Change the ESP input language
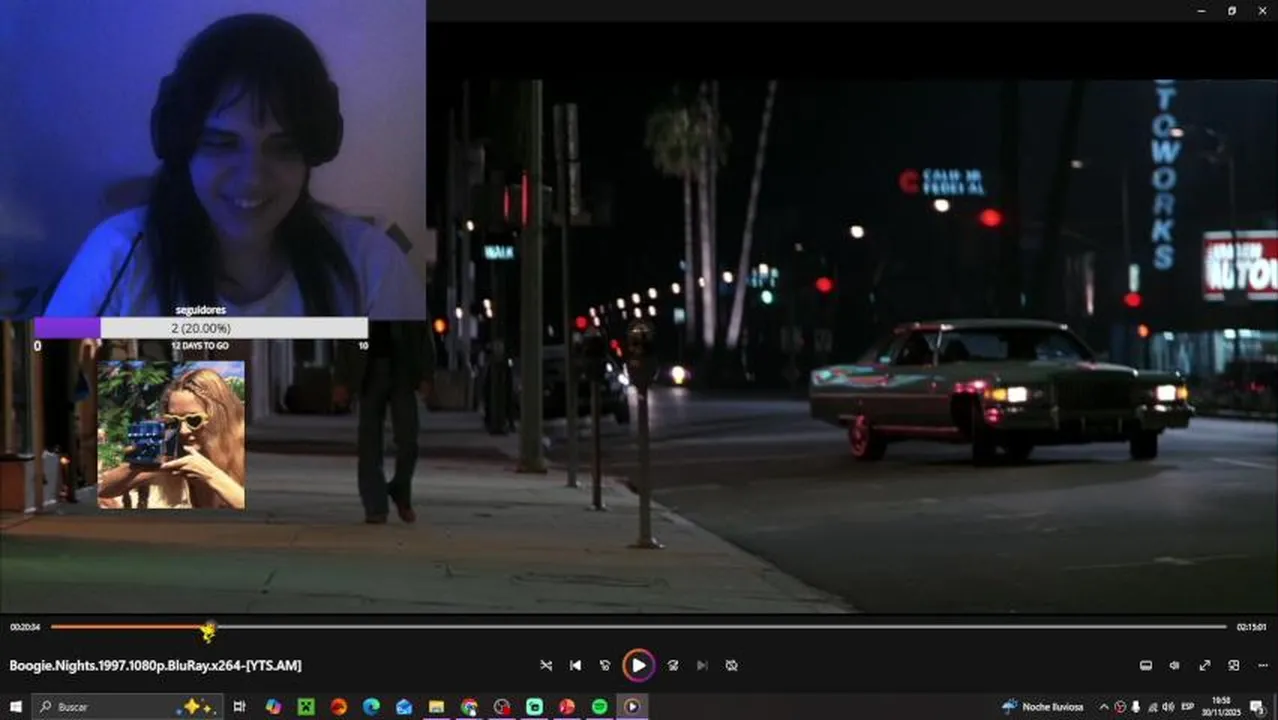The image size is (1278, 720). coord(1188,706)
